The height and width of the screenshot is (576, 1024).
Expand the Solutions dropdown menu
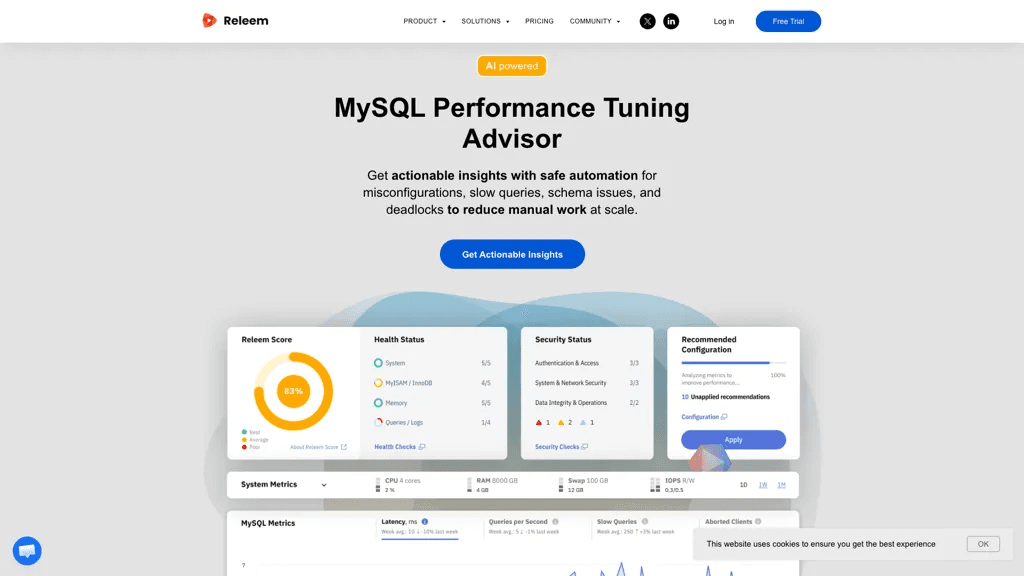[x=485, y=22]
